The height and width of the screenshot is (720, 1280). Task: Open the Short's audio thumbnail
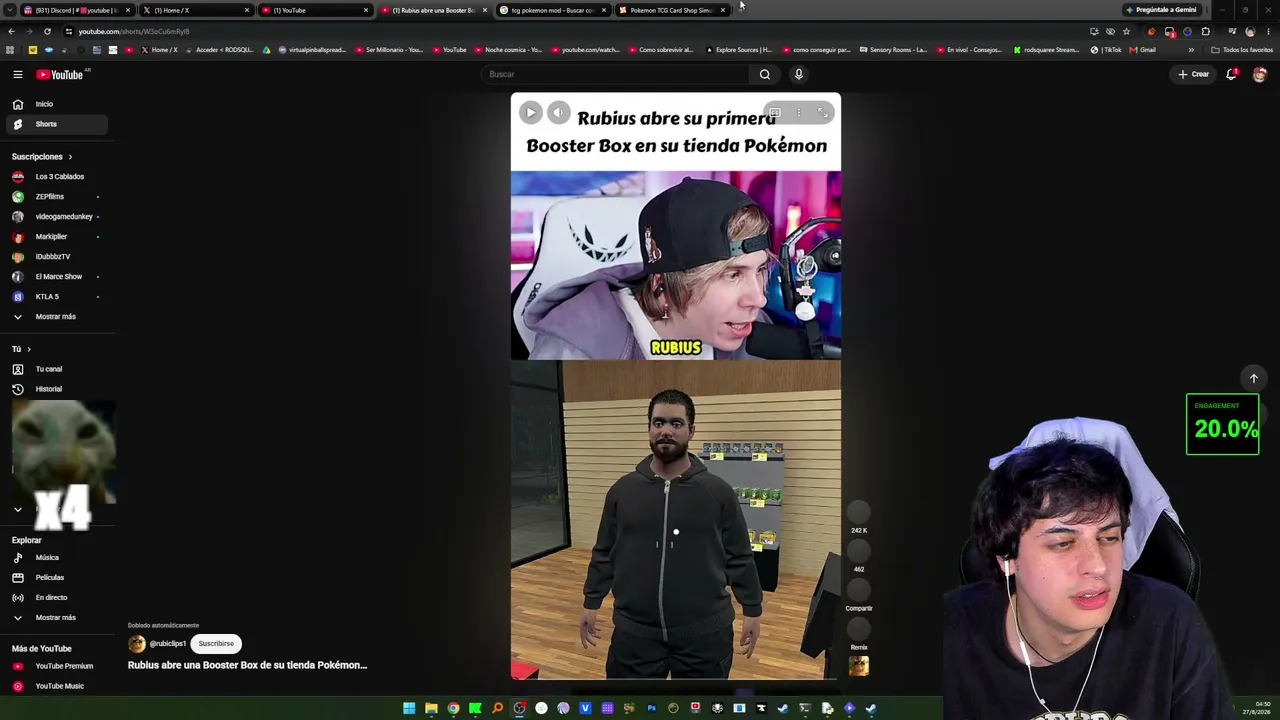pos(859,666)
